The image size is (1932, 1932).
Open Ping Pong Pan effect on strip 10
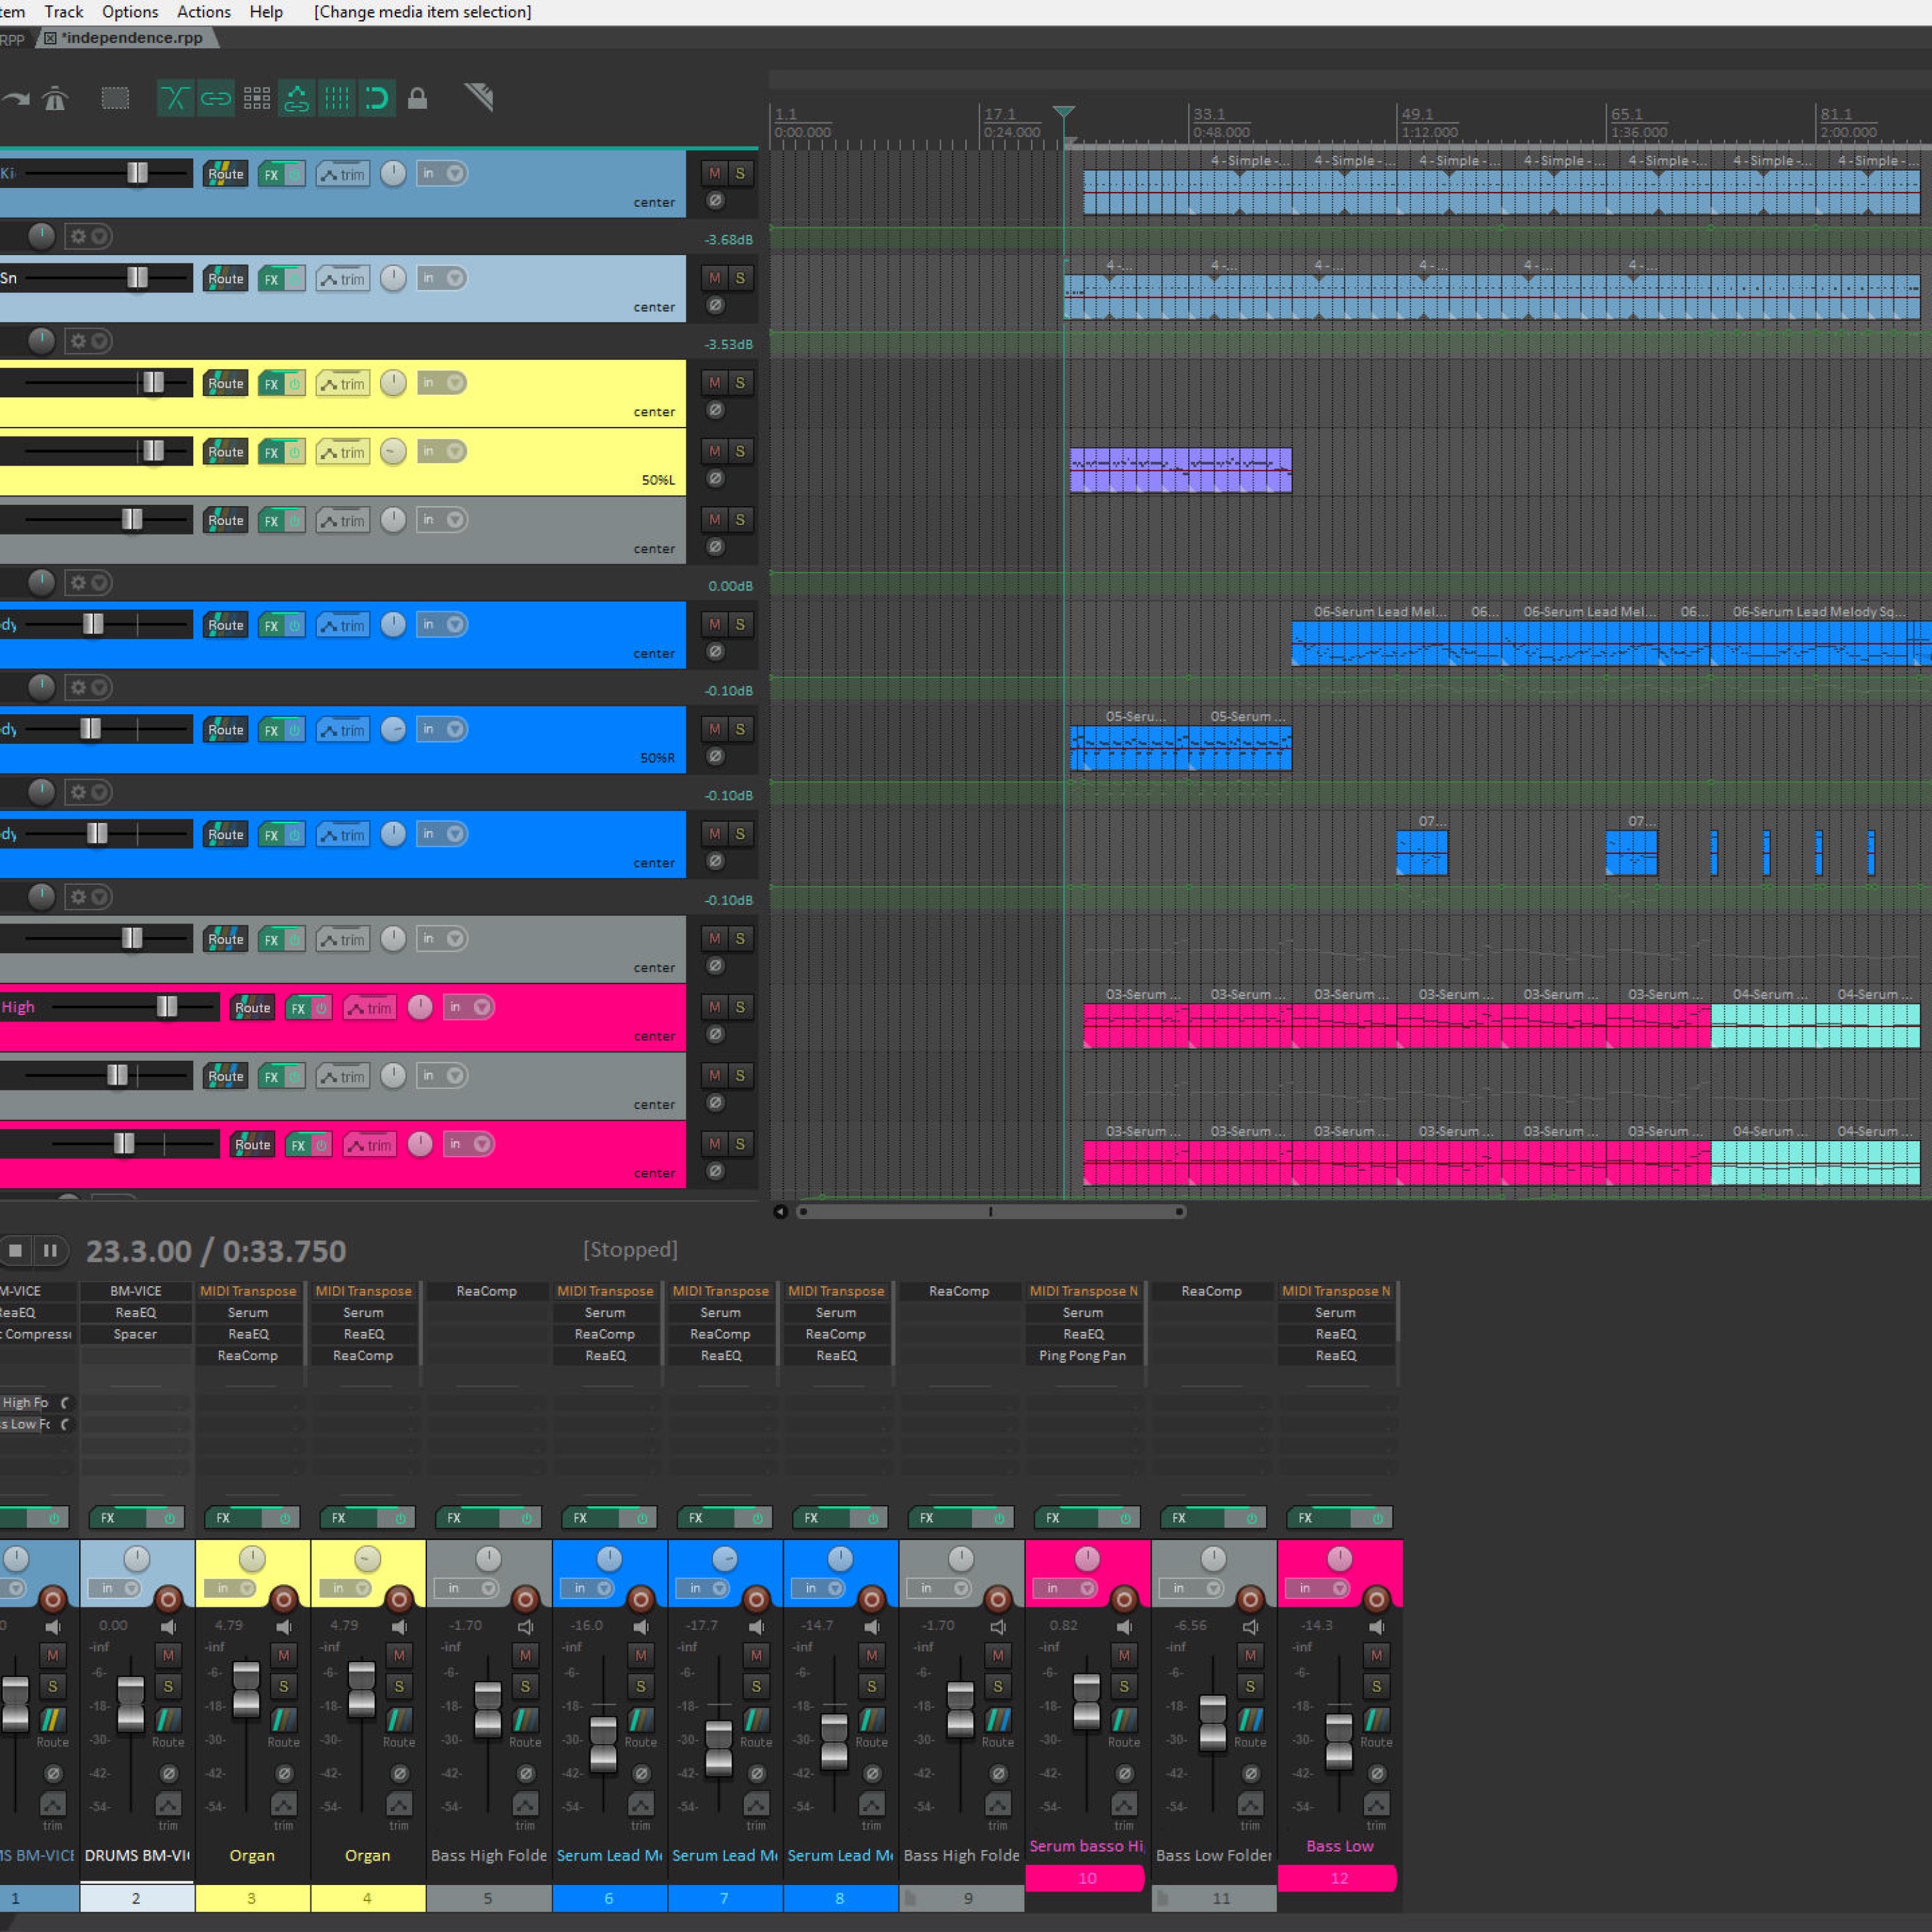click(x=1082, y=1355)
